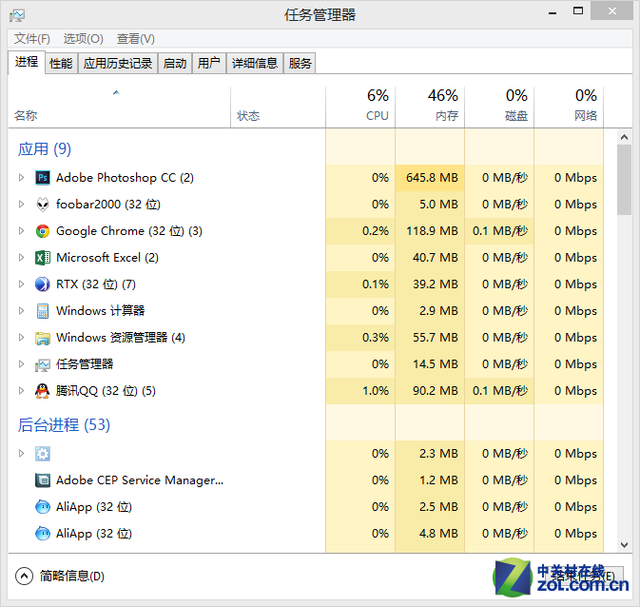Select the Google Chrome (32 位) (3) name
Screen dimensions: 640x607
coord(129,231)
